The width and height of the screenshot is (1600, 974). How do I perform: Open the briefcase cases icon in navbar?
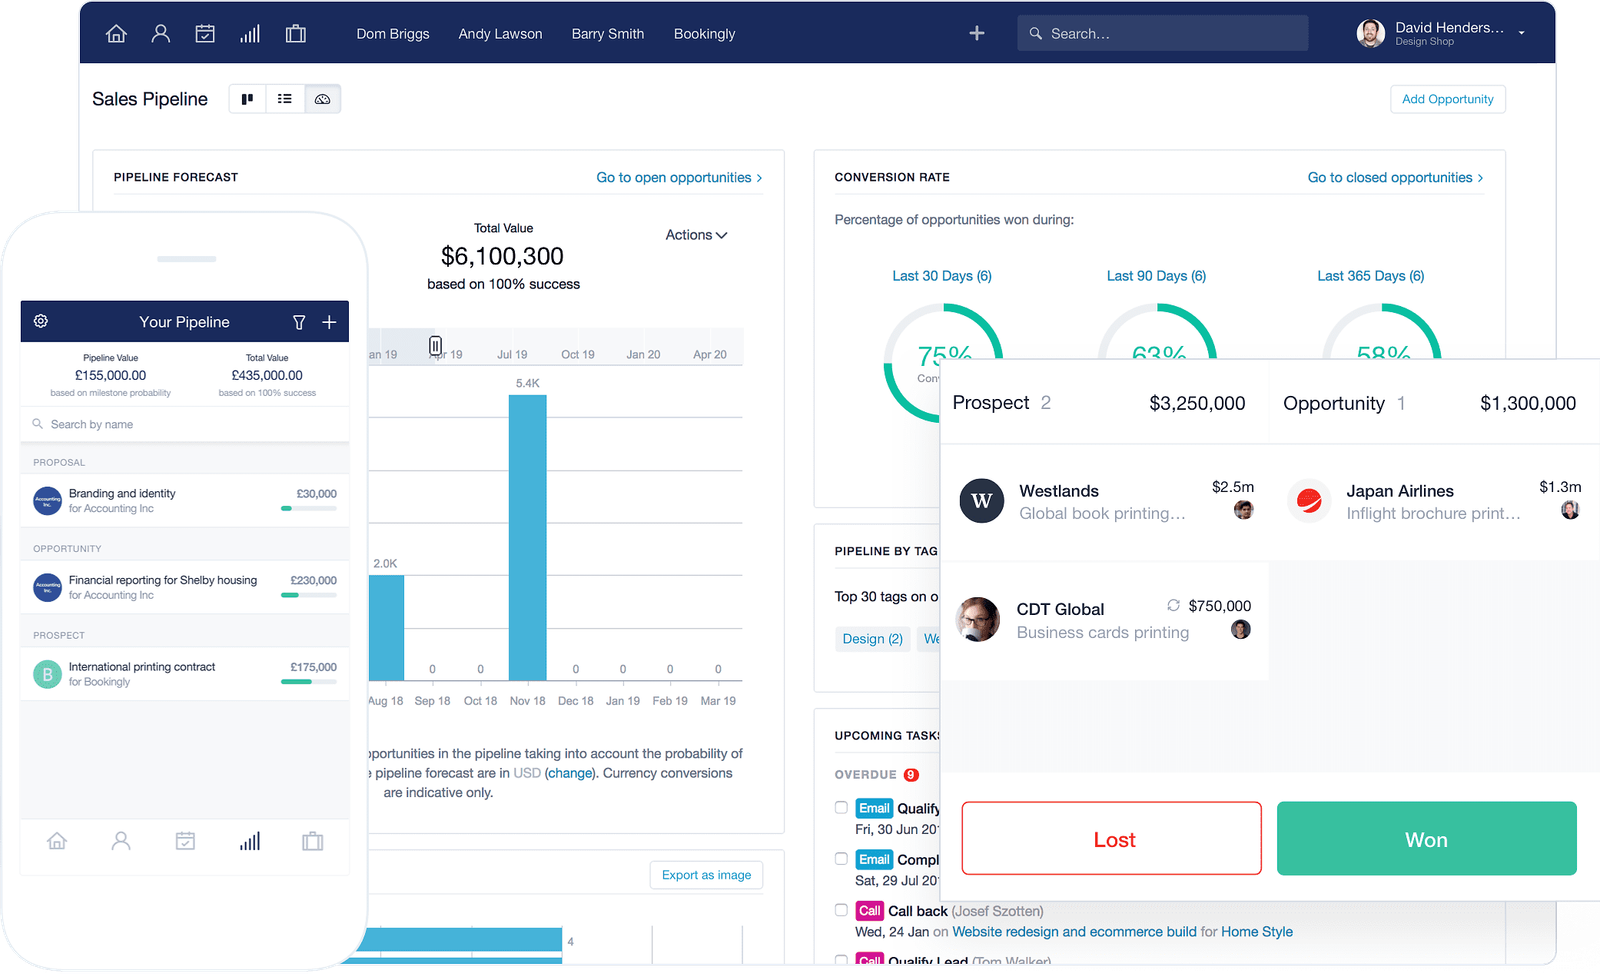[x=295, y=34]
